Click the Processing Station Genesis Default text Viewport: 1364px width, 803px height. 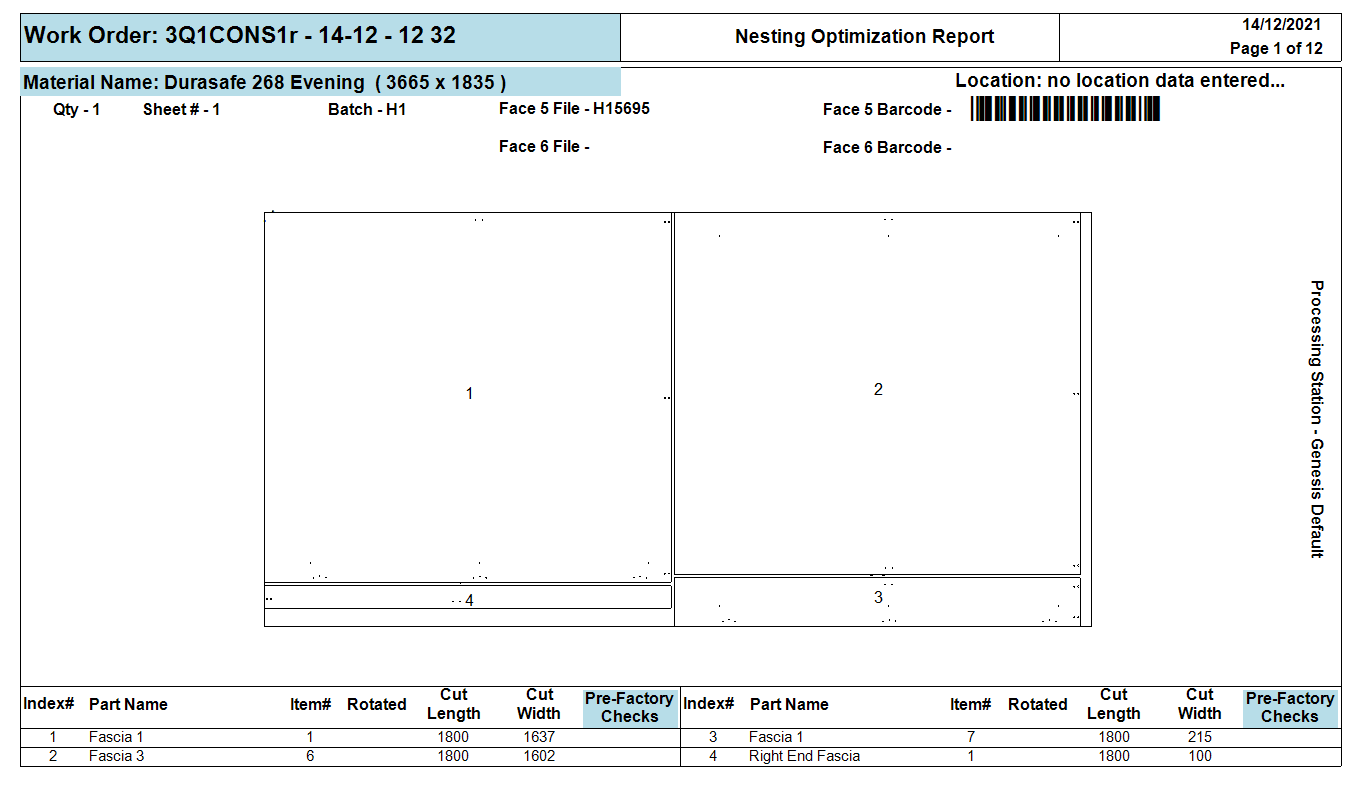(x=1317, y=419)
